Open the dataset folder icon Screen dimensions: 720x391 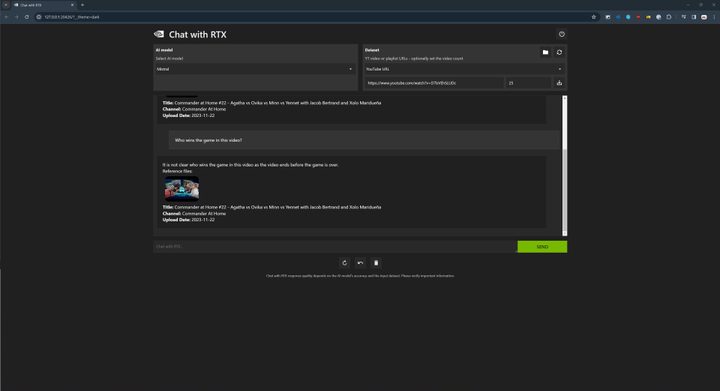(x=545, y=52)
